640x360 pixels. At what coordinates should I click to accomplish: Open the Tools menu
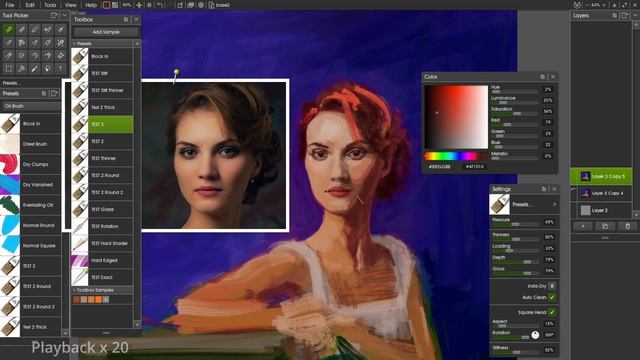click(50, 5)
